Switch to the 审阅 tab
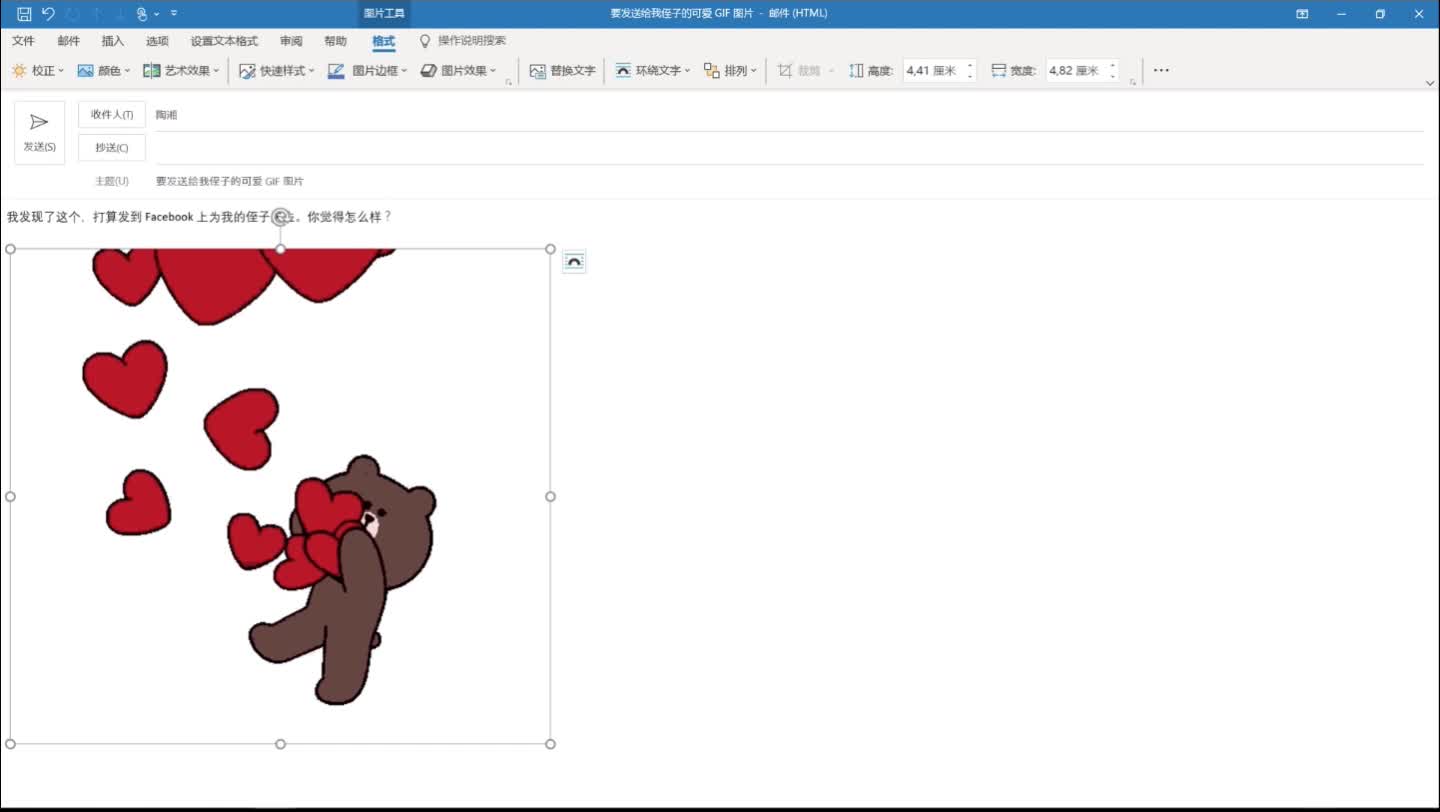Viewport: 1440px width, 812px height. [x=291, y=41]
